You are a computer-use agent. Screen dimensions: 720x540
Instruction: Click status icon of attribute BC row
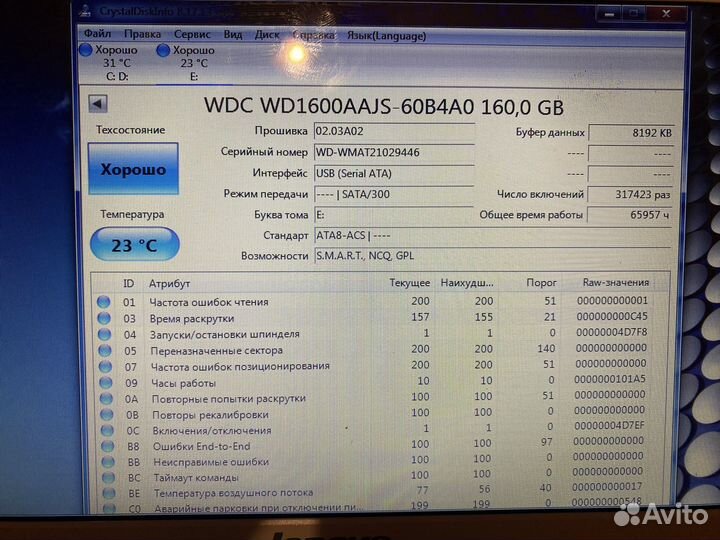coord(109,478)
